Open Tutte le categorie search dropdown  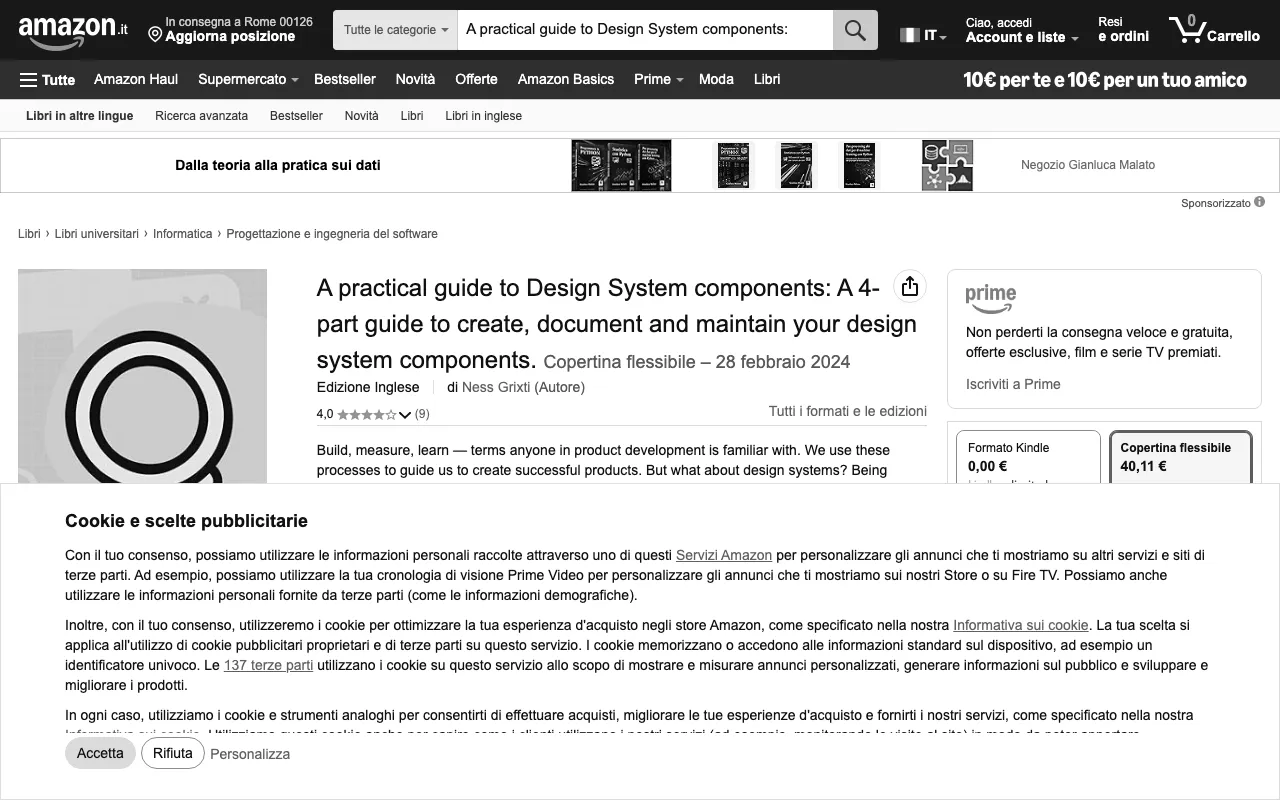(396, 30)
